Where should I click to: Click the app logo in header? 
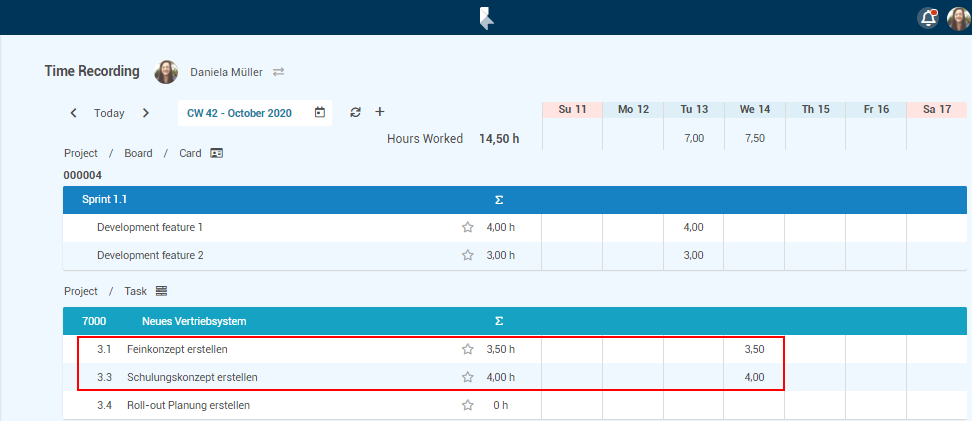tap(486, 18)
